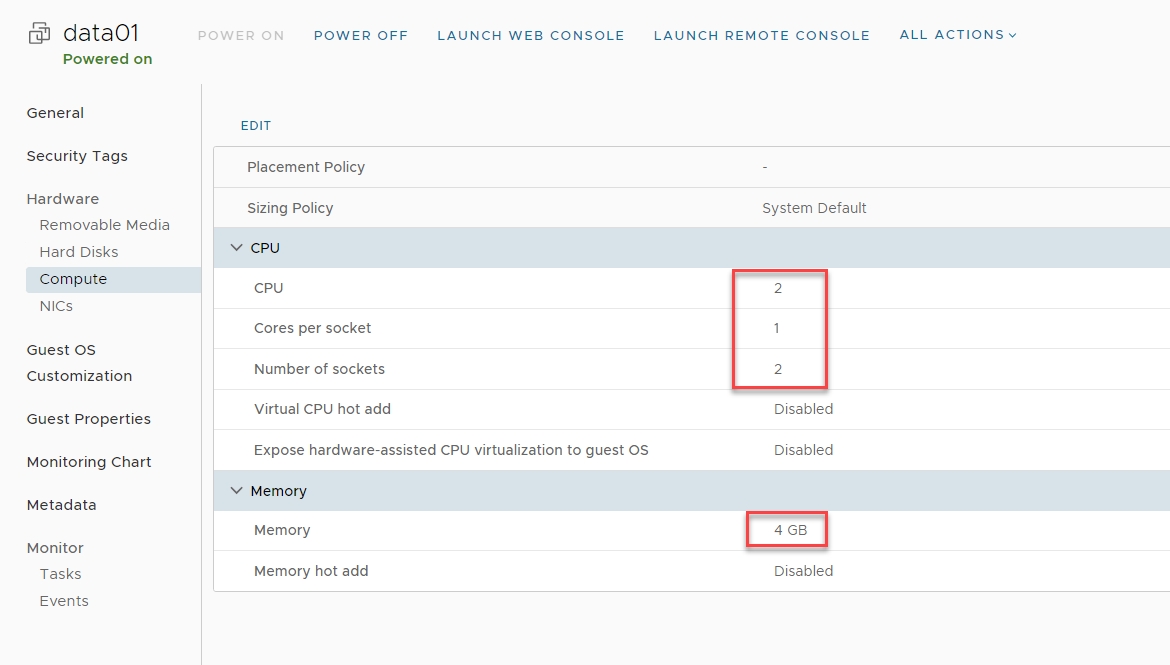
Task: Click the data01 virtual machine icon
Action: (39, 34)
